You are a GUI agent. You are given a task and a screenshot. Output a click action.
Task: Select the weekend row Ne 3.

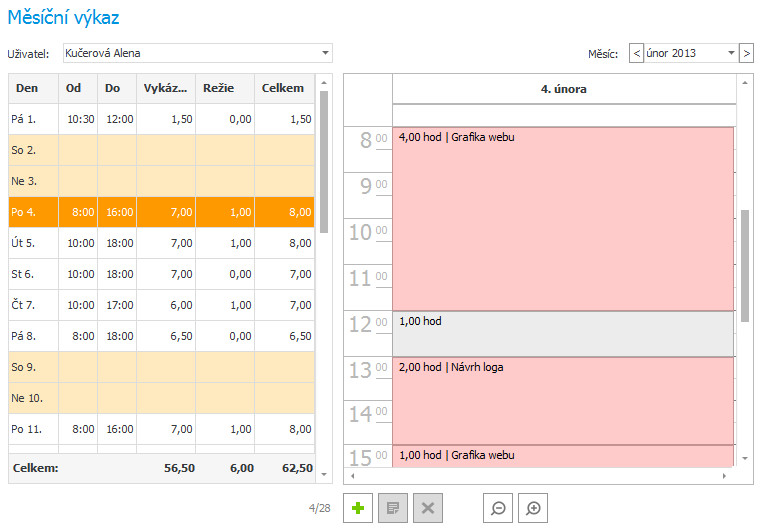pyautogui.click(x=161, y=181)
